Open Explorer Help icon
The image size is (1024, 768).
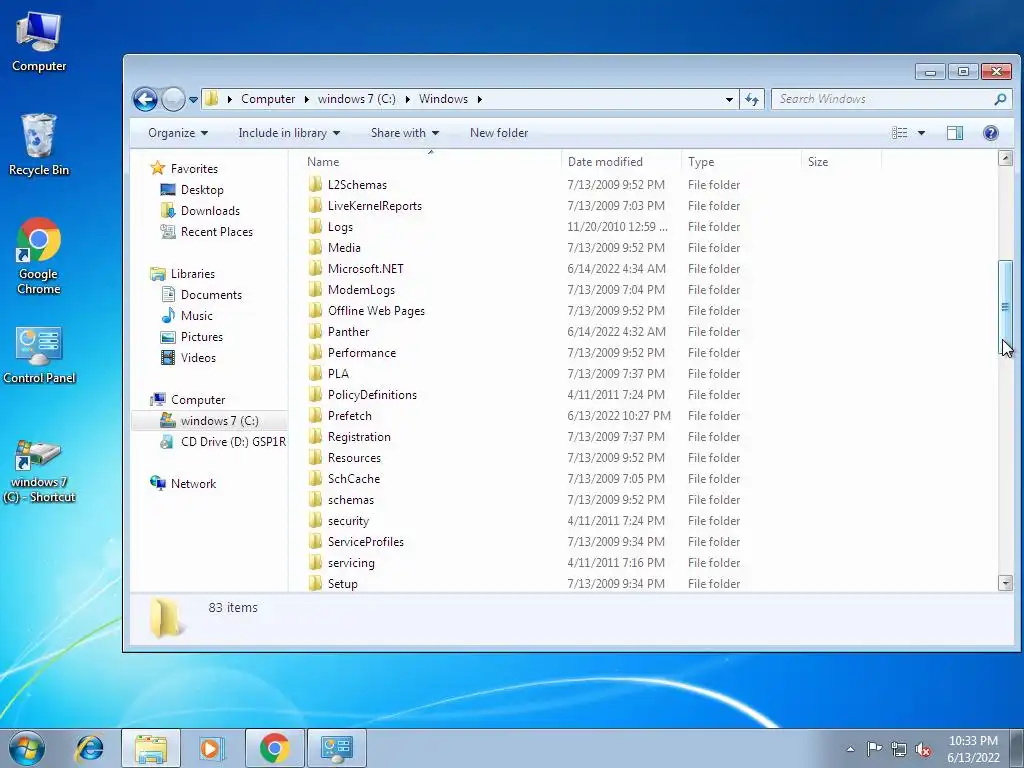click(x=991, y=133)
